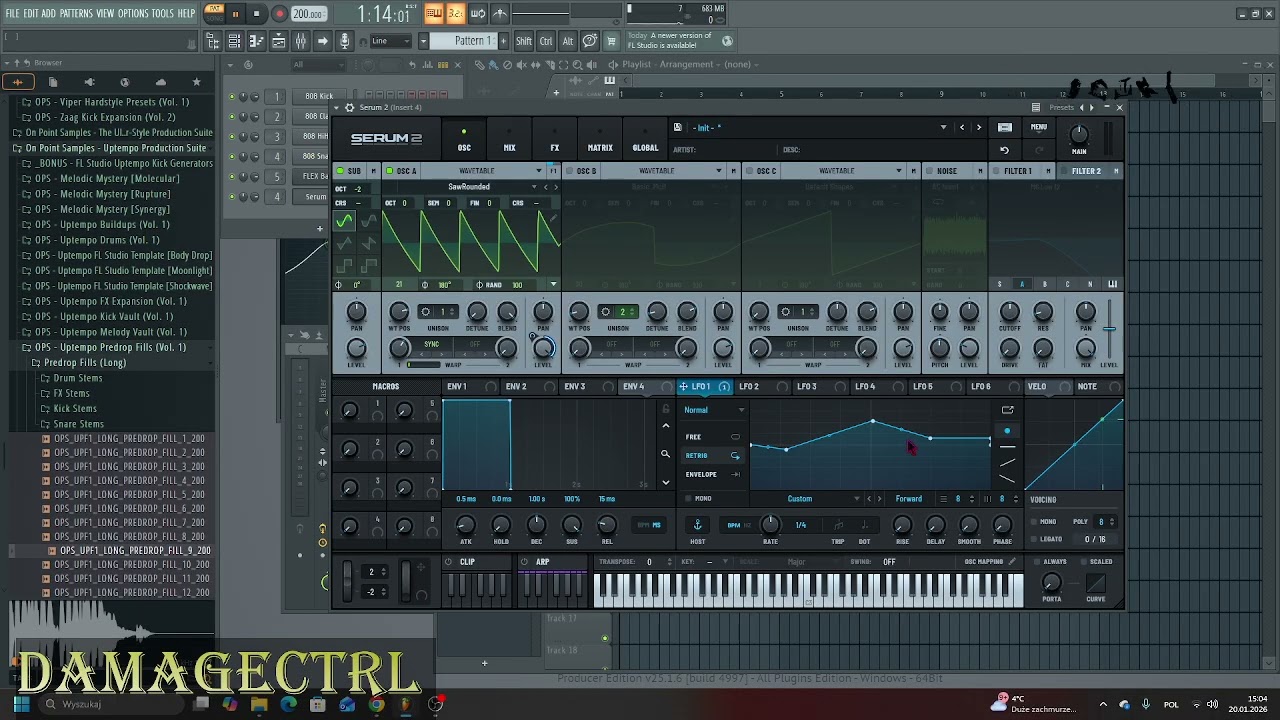Screen dimensions: 1280x720
Task: Toggle the LEGATO checkbox in Voicing
Action: (1034, 539)
